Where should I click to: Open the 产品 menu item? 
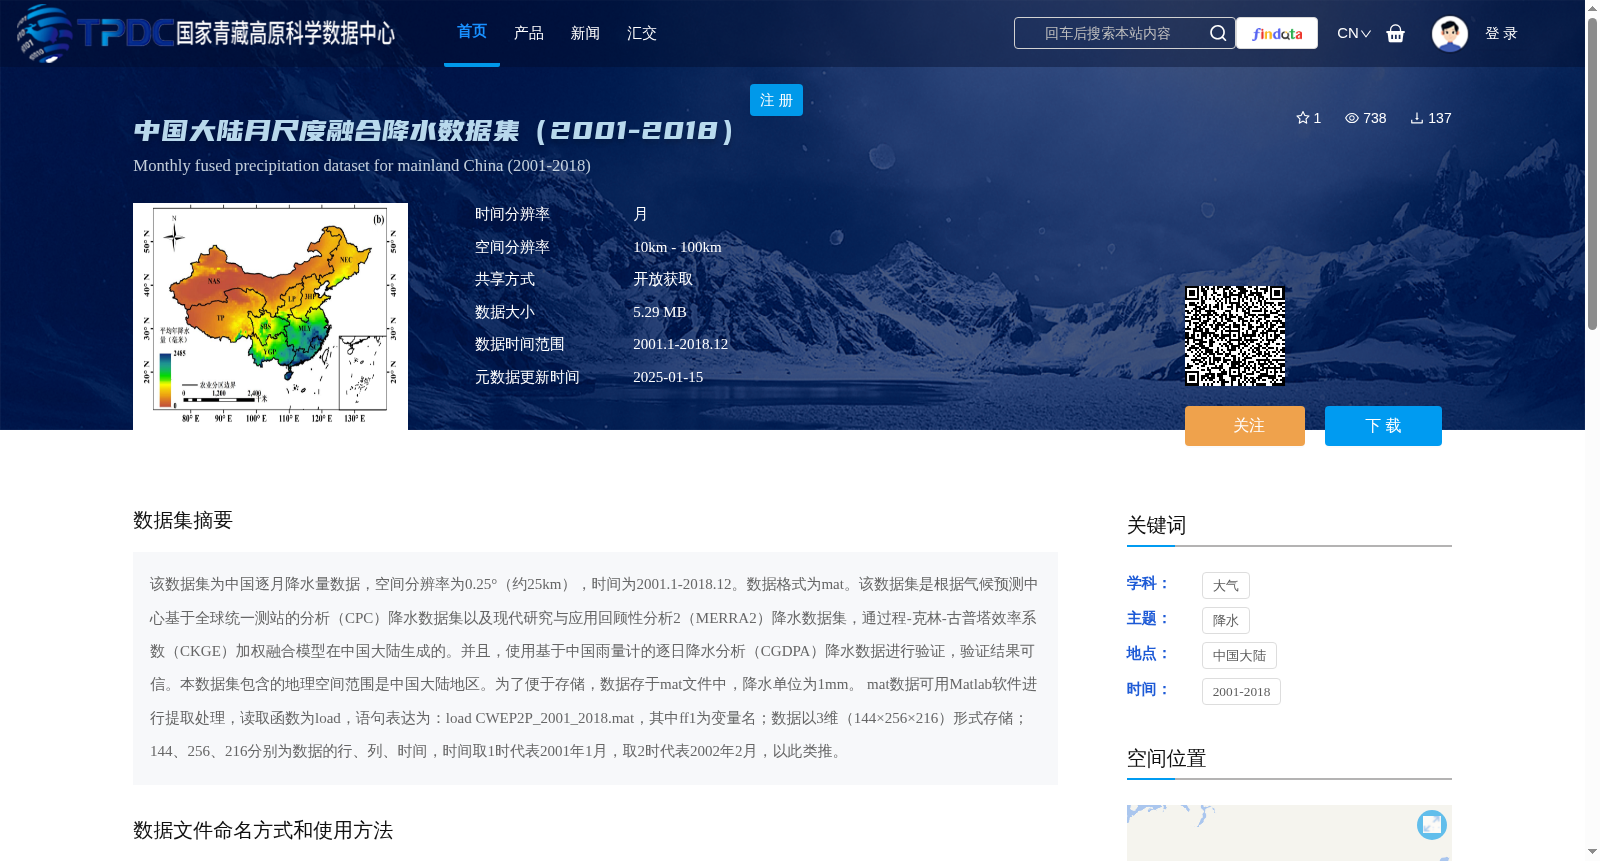pyautogui.click(x=529, y=33)
